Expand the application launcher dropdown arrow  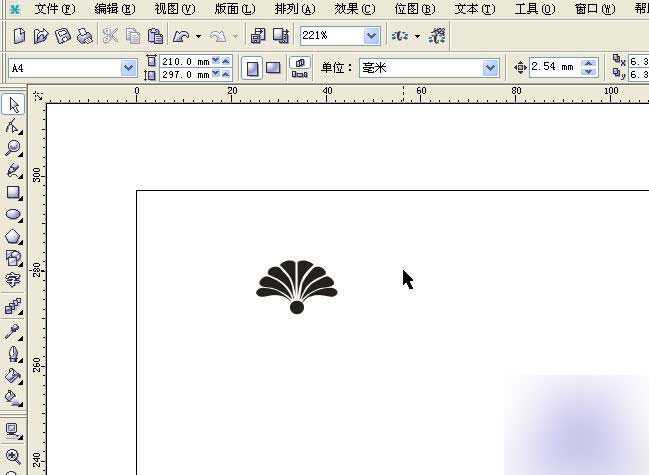point(417,37)
